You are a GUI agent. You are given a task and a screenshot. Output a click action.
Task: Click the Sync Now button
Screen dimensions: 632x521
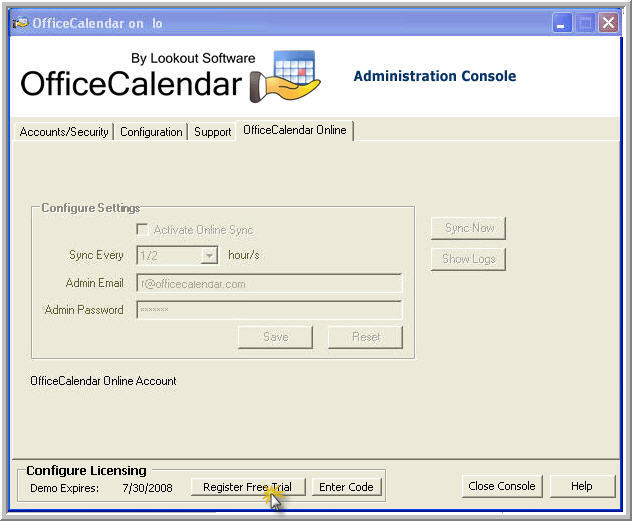click(x=468, y=228)
